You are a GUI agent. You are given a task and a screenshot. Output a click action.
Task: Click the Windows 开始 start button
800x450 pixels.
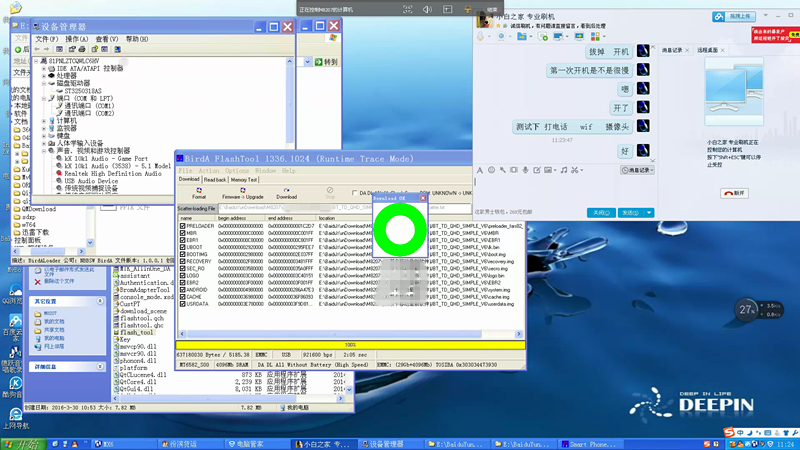point(22,444)
